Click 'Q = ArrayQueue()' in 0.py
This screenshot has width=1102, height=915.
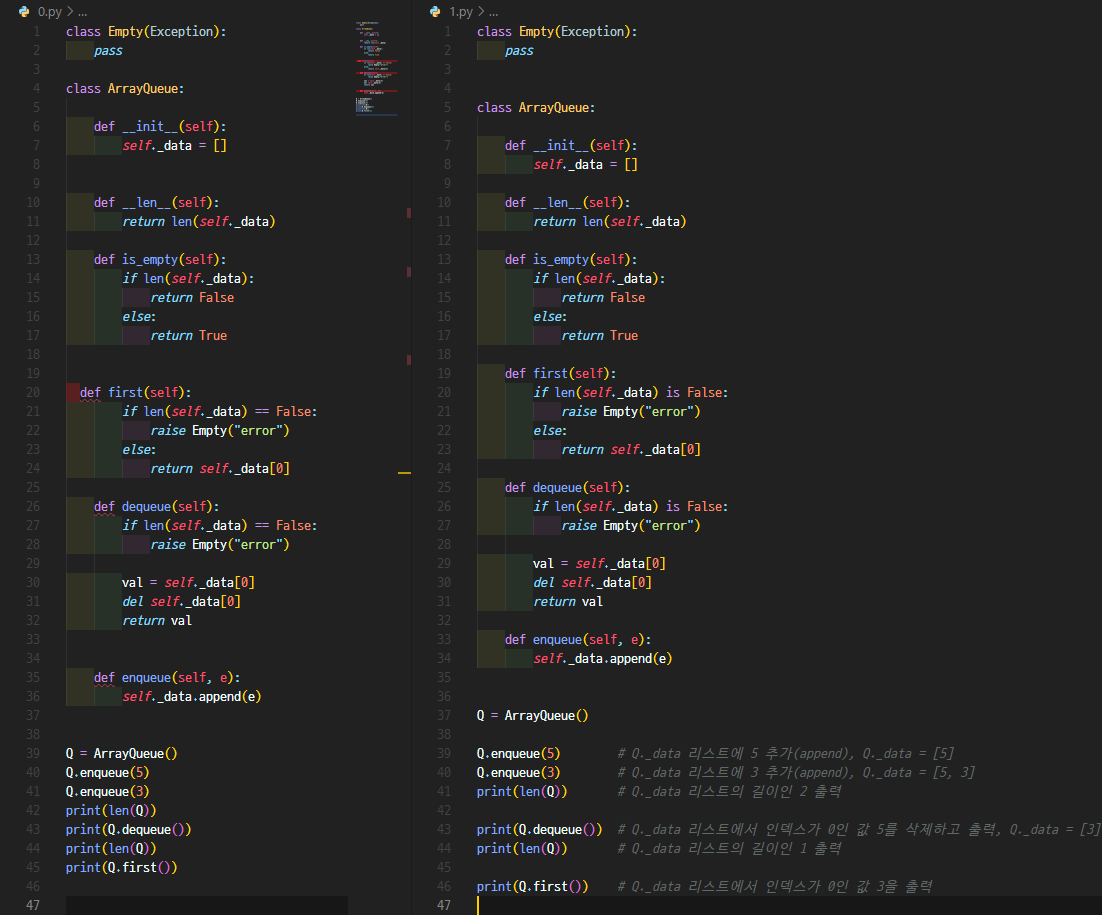pyautogui.click(x=122, y=753)
